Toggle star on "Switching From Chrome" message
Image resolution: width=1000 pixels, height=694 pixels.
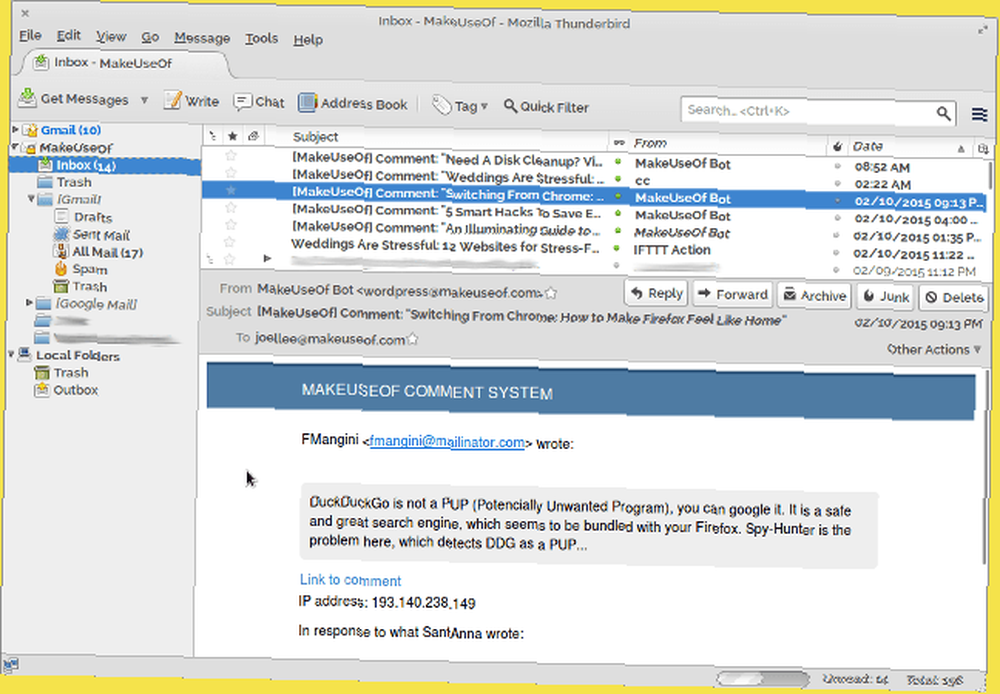coord(231,189)
